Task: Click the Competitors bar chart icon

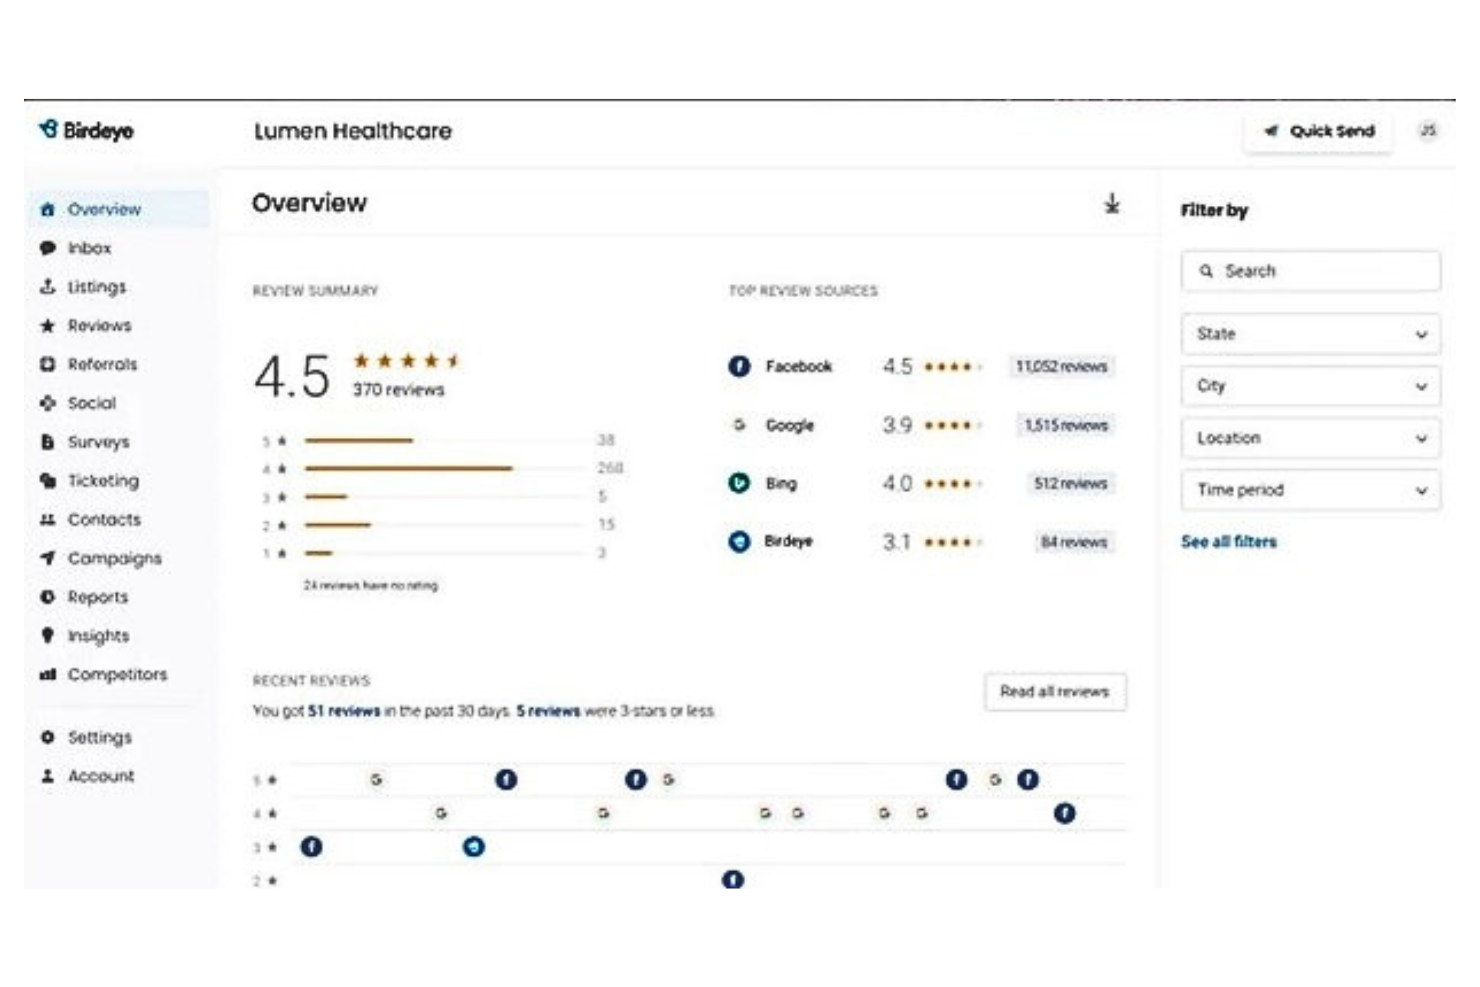Action: coord(47,674)
